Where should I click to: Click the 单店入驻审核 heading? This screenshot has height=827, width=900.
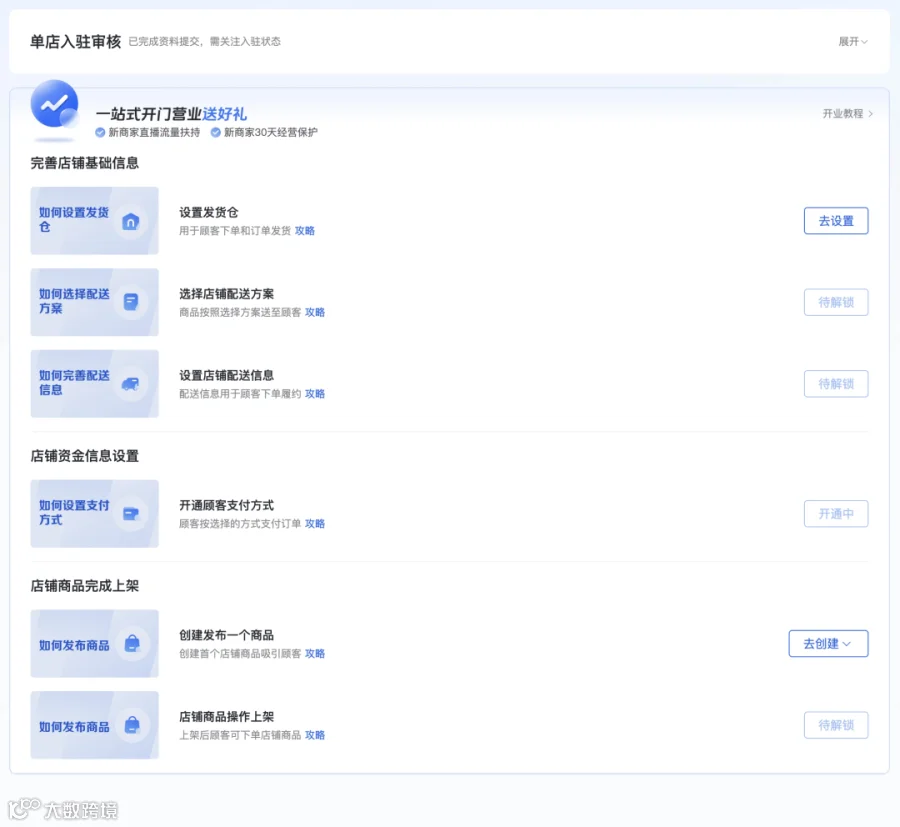pyautogui.click(x=75, y=41)
